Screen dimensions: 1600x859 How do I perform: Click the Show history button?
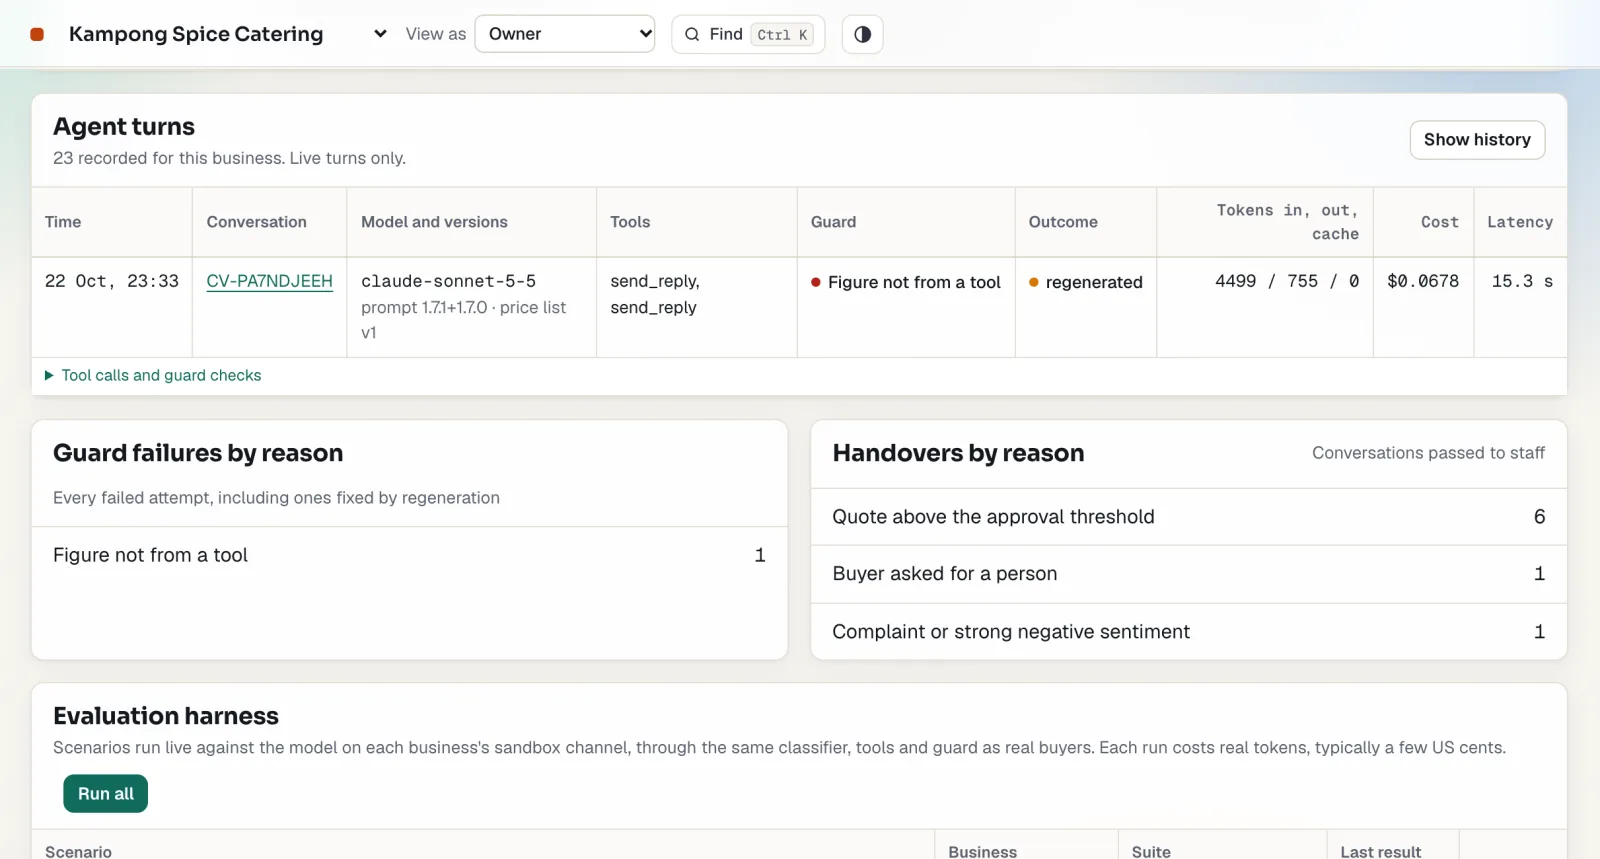[x=1477, y=140]
